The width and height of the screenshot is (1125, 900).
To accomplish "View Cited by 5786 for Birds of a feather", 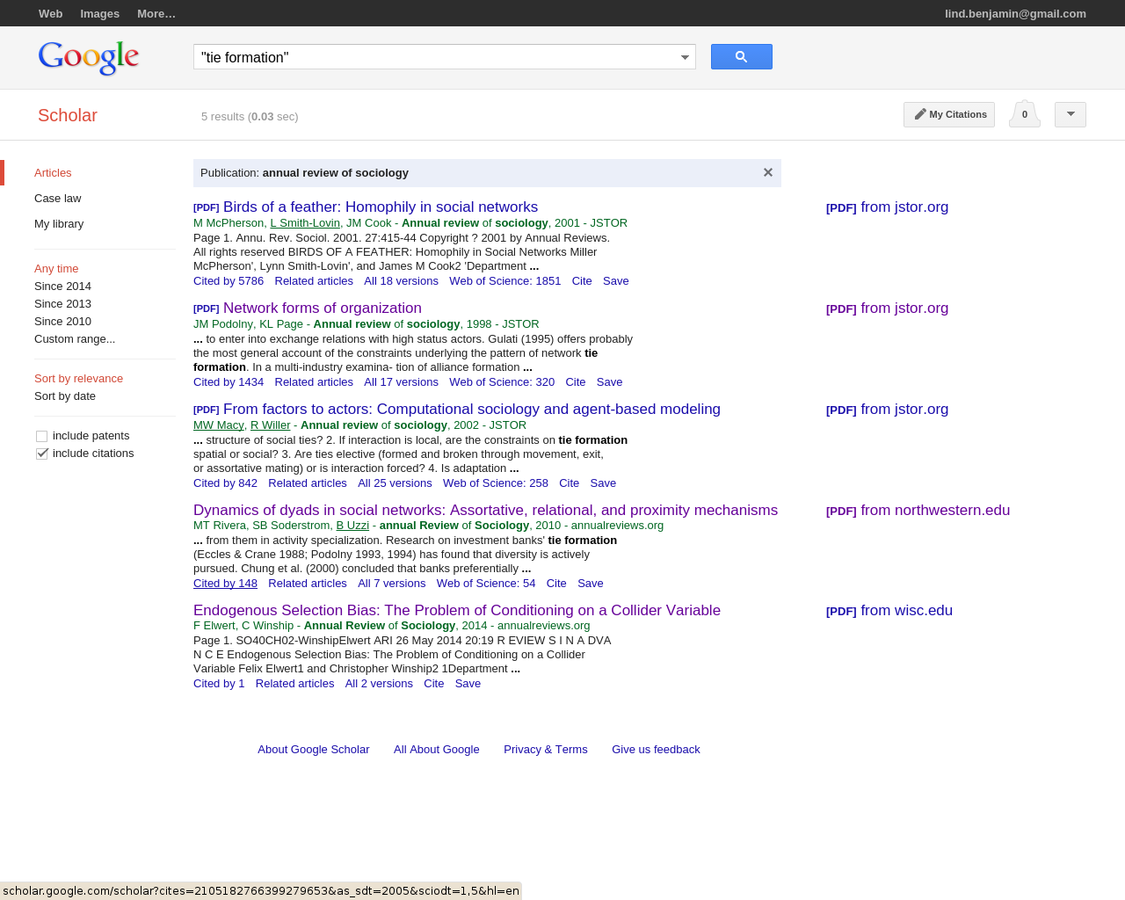I will click(228, 281).
